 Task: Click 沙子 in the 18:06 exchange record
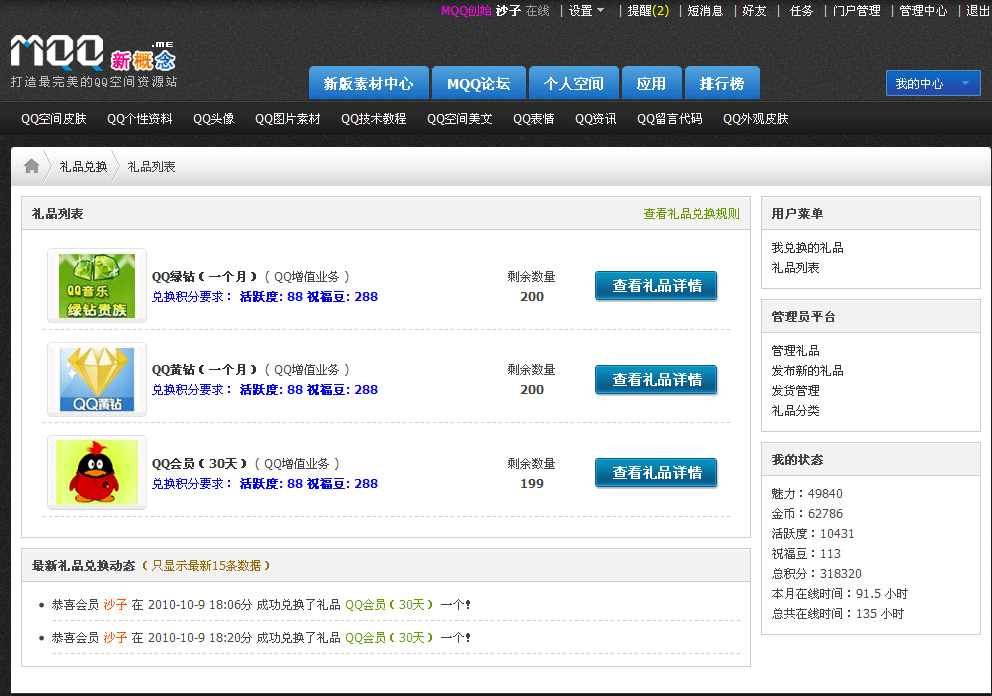coord(115,605)
